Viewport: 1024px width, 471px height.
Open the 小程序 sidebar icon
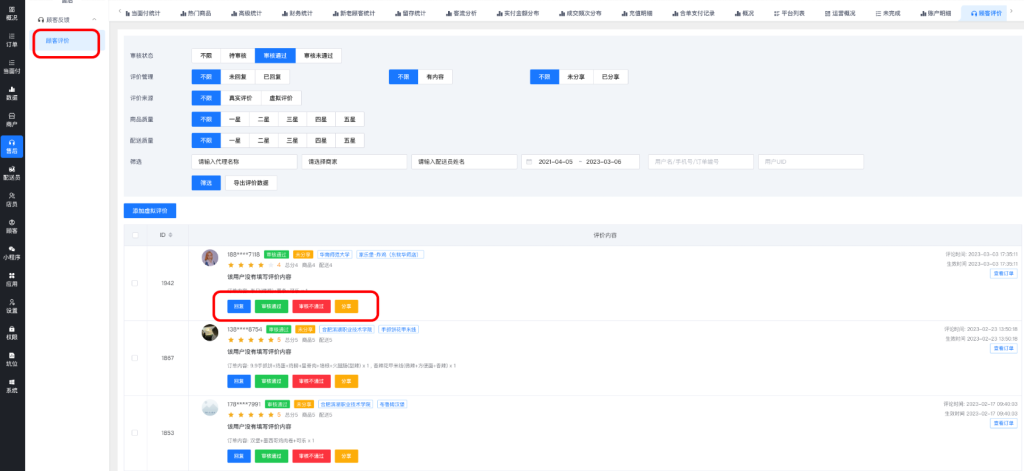coord(12,252)
